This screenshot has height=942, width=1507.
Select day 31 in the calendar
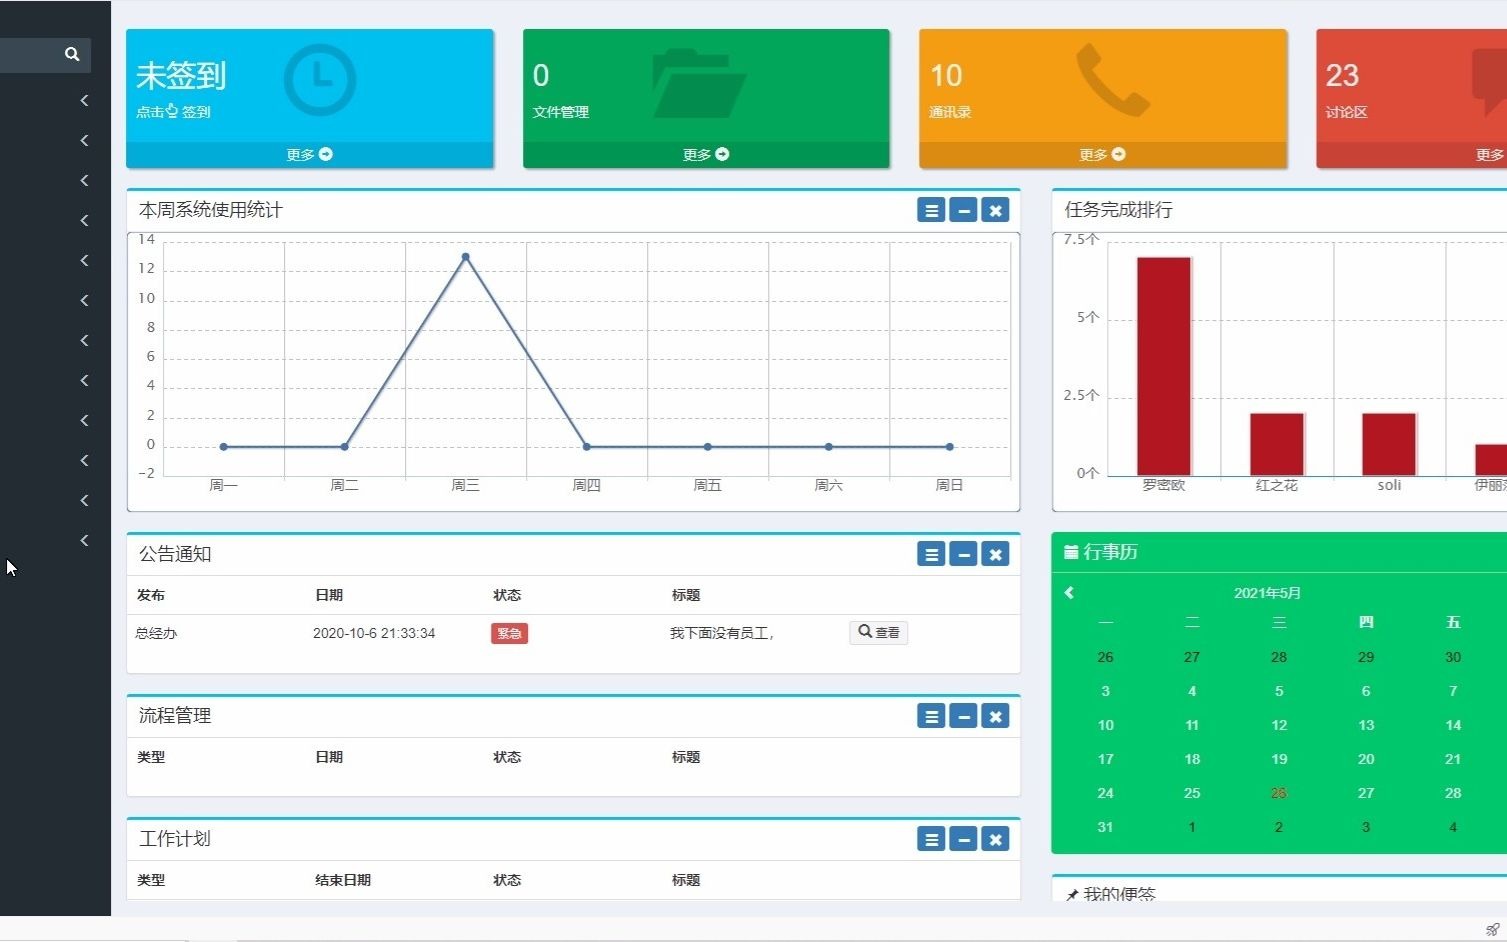click(x=1105, y=827)
